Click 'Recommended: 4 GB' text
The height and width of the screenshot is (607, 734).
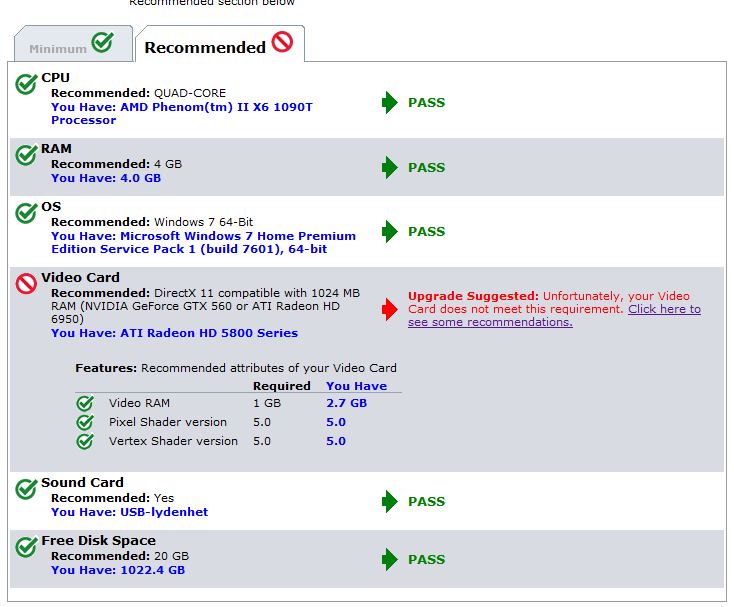pyautogui.click(x=117, y=164)
